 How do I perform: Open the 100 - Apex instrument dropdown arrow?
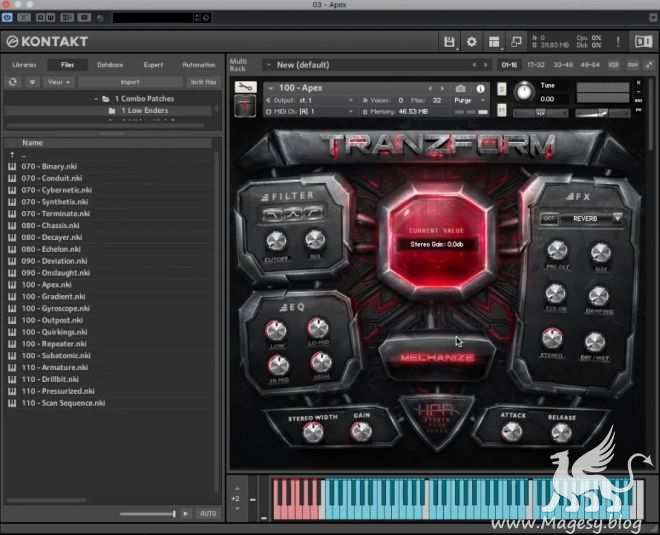271,88
